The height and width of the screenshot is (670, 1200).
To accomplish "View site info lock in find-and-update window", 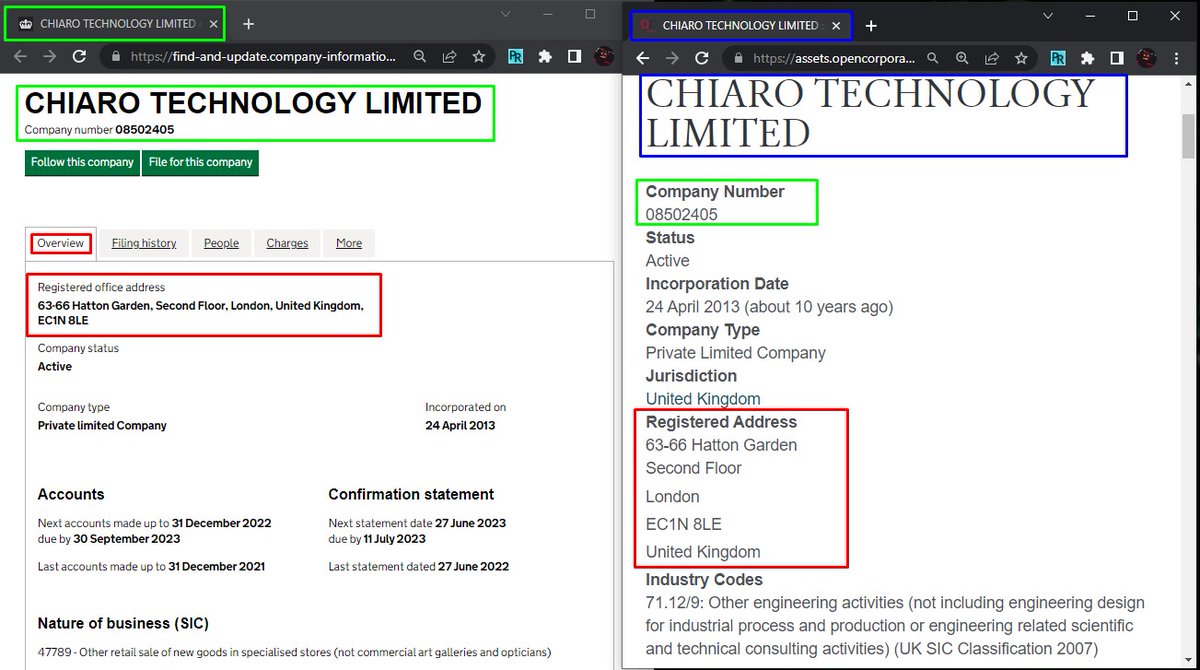I will pos(117,57).
